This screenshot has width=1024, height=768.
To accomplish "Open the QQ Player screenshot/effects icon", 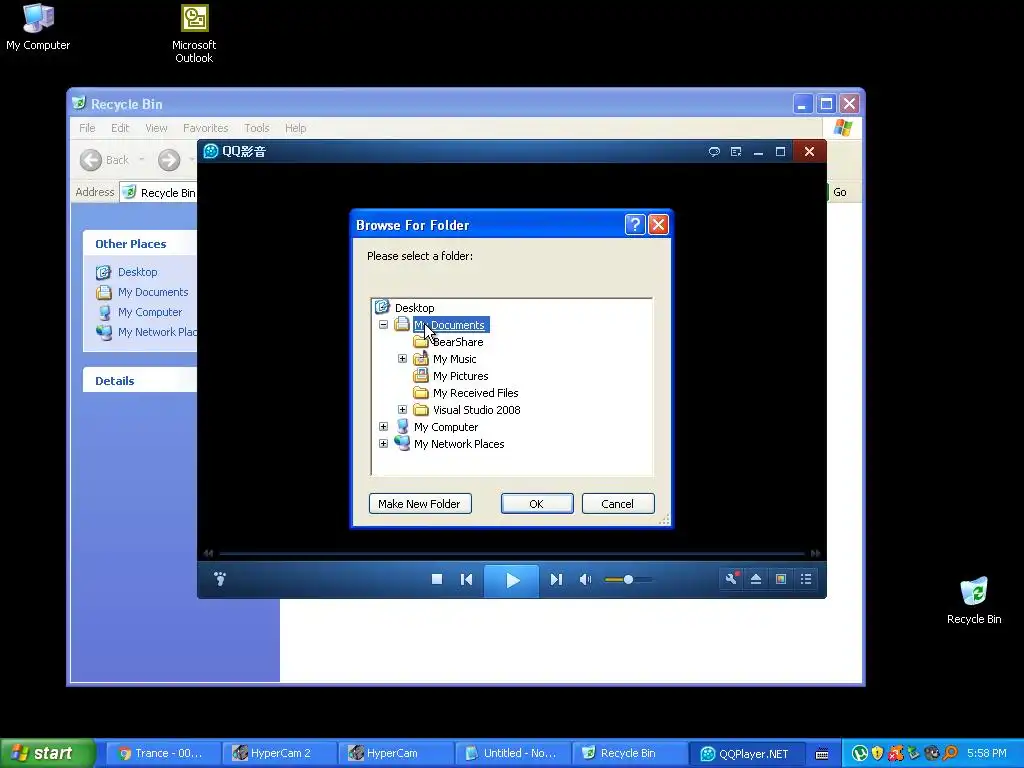I will point(780,579).
